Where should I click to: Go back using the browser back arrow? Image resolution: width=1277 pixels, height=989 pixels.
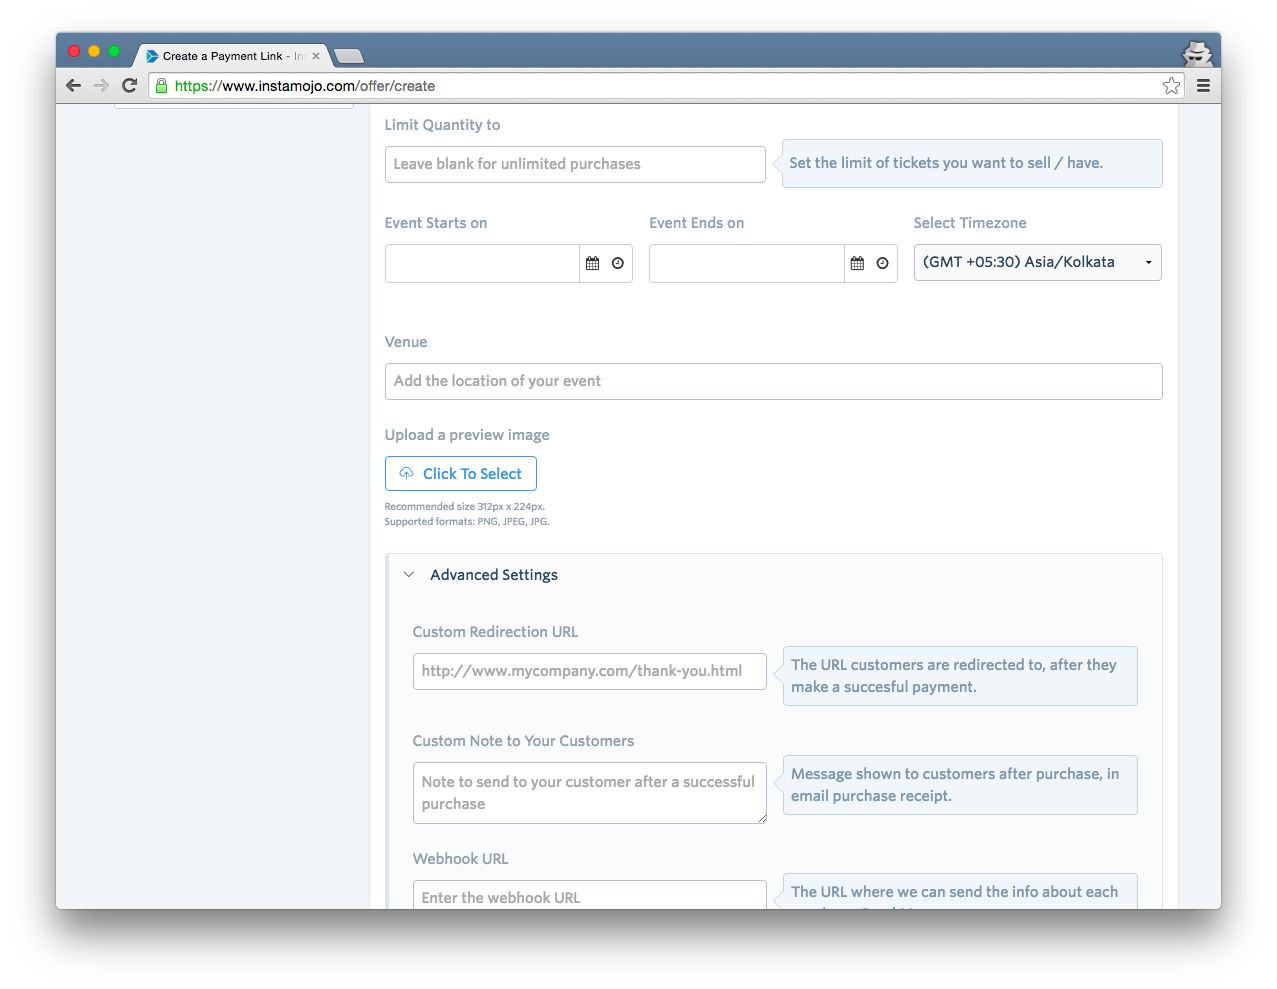click(73, 86)
